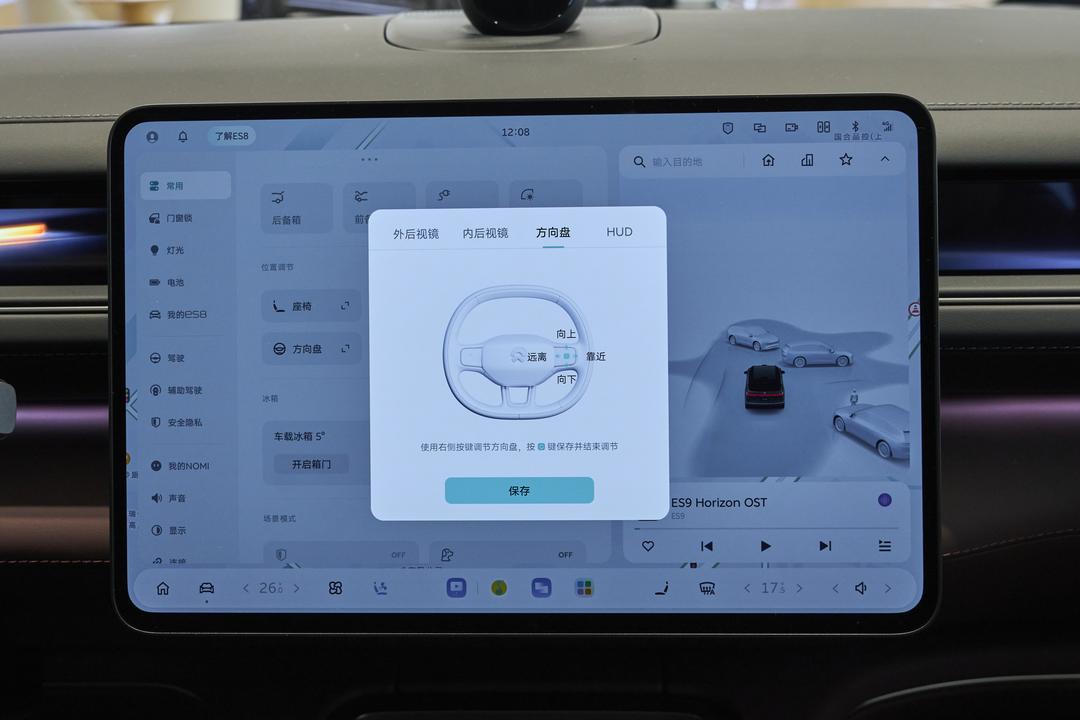1080x720 pixels.
Task: Switch to the 外后视镜 tab
Action: click(415, 234)
